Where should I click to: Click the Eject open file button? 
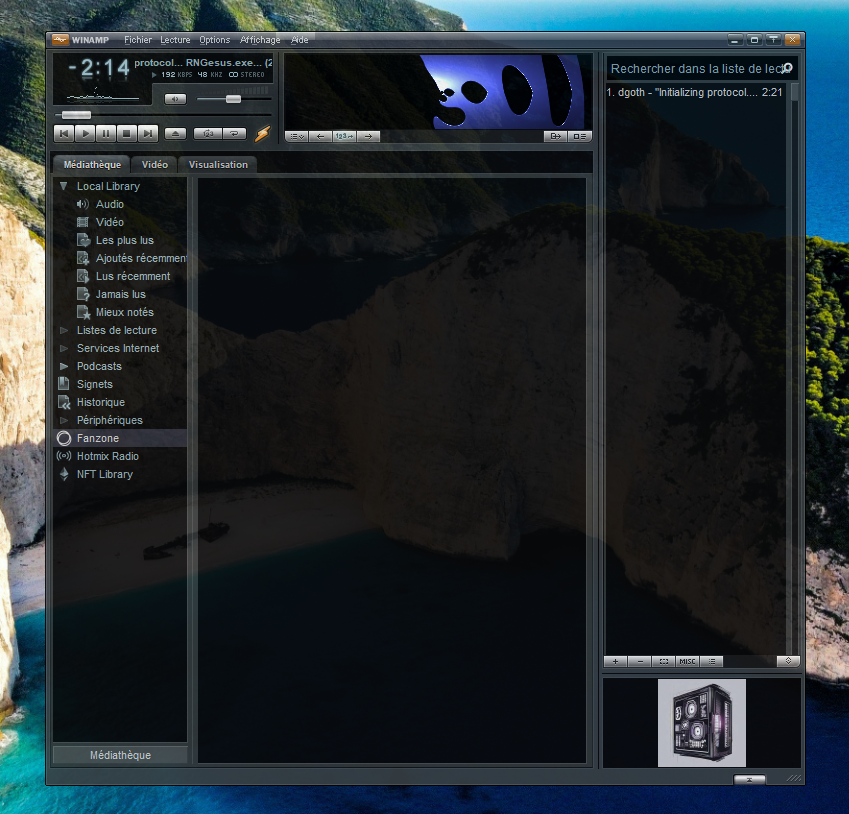click(x=176, y=133)
